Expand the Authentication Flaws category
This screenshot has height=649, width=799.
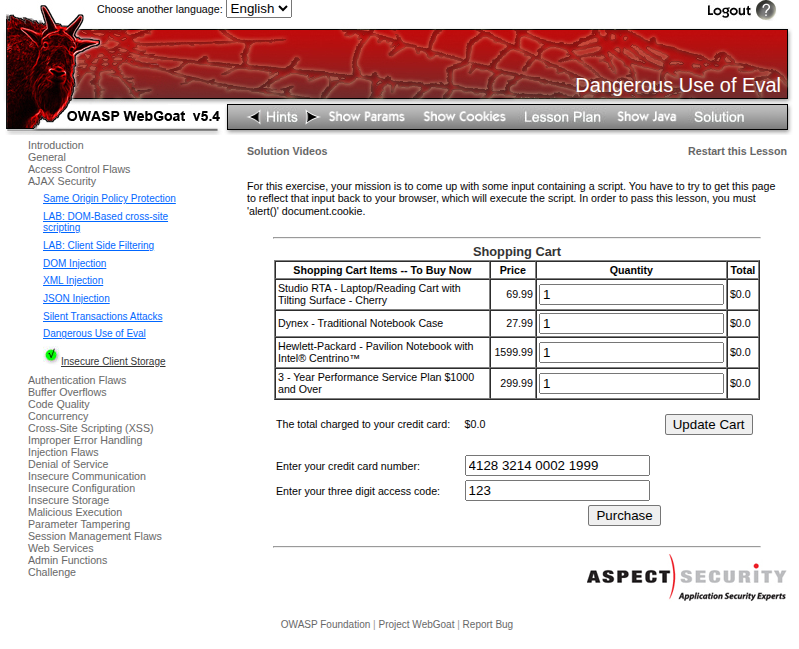77,380
